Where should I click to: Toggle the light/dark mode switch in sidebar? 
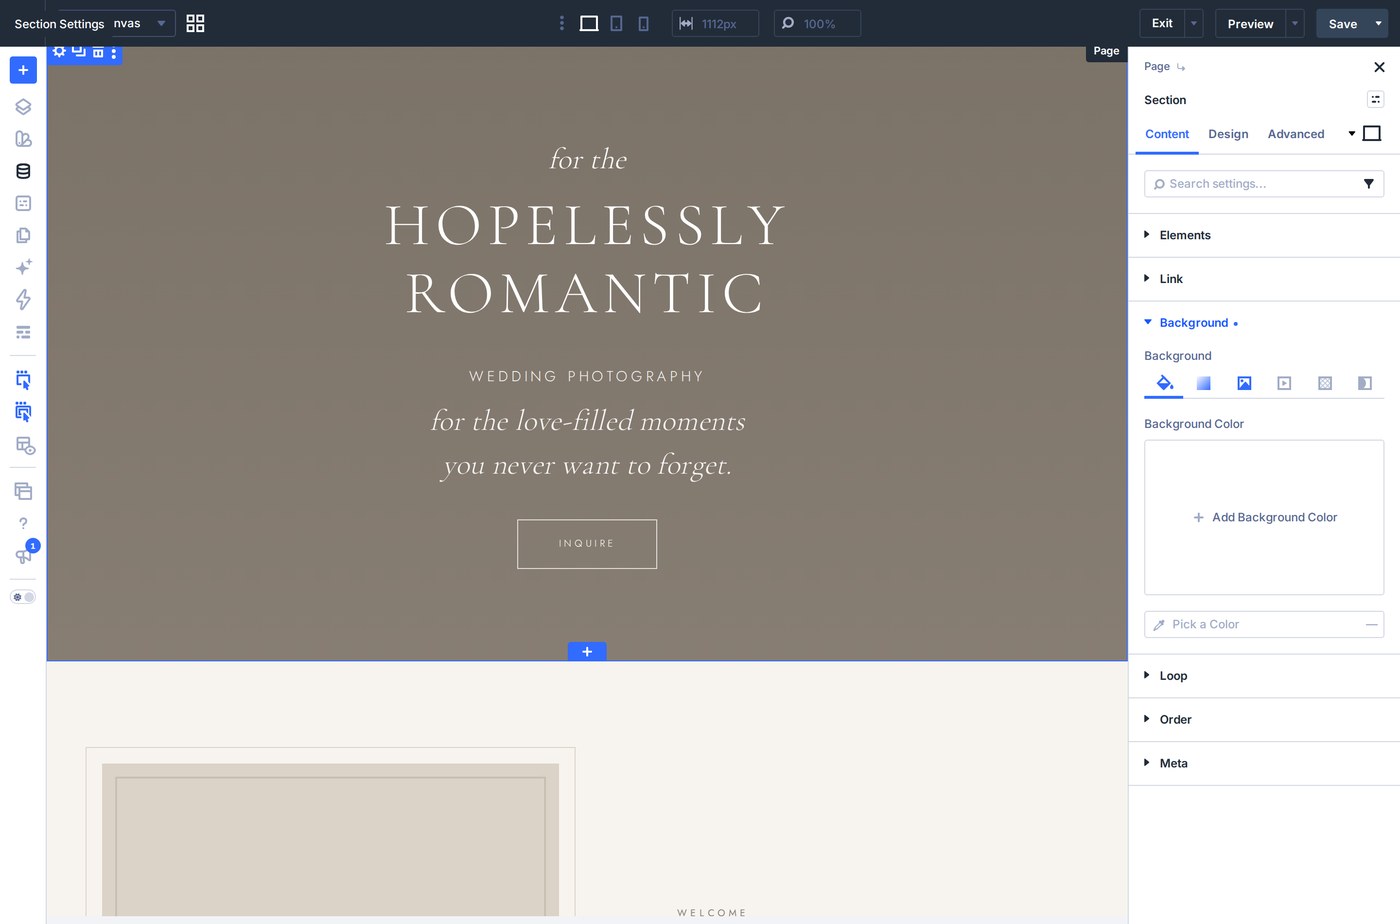pyautogui.click(x=23, y=597)
